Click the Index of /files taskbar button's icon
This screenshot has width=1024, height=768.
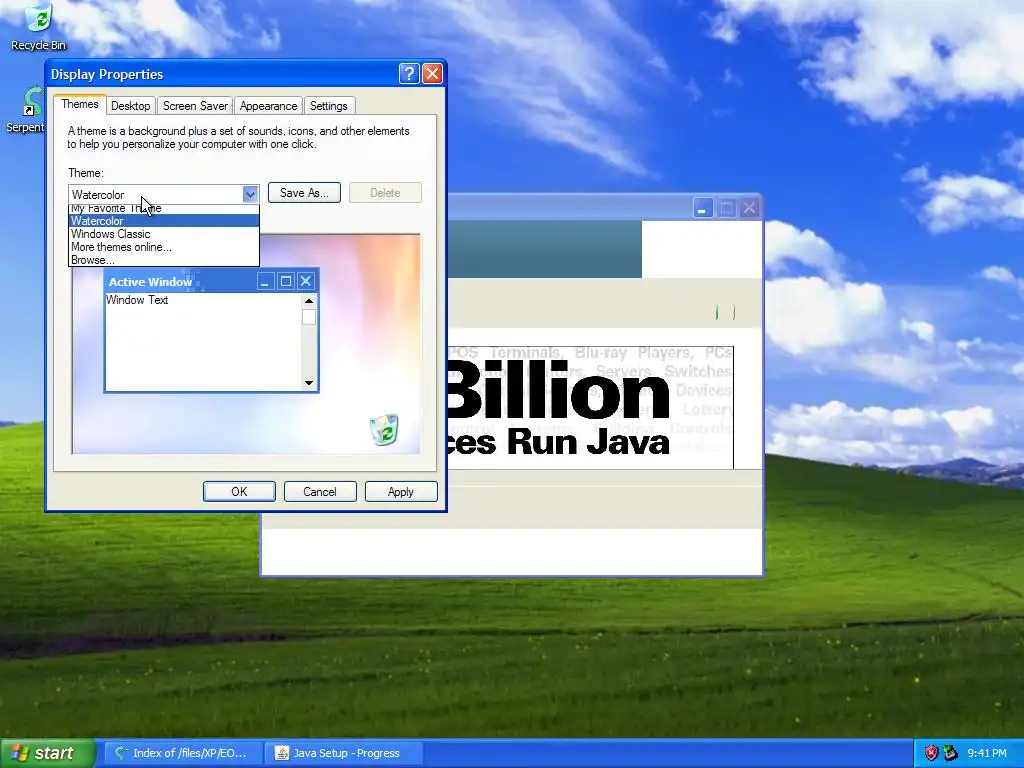click(121, 753)
